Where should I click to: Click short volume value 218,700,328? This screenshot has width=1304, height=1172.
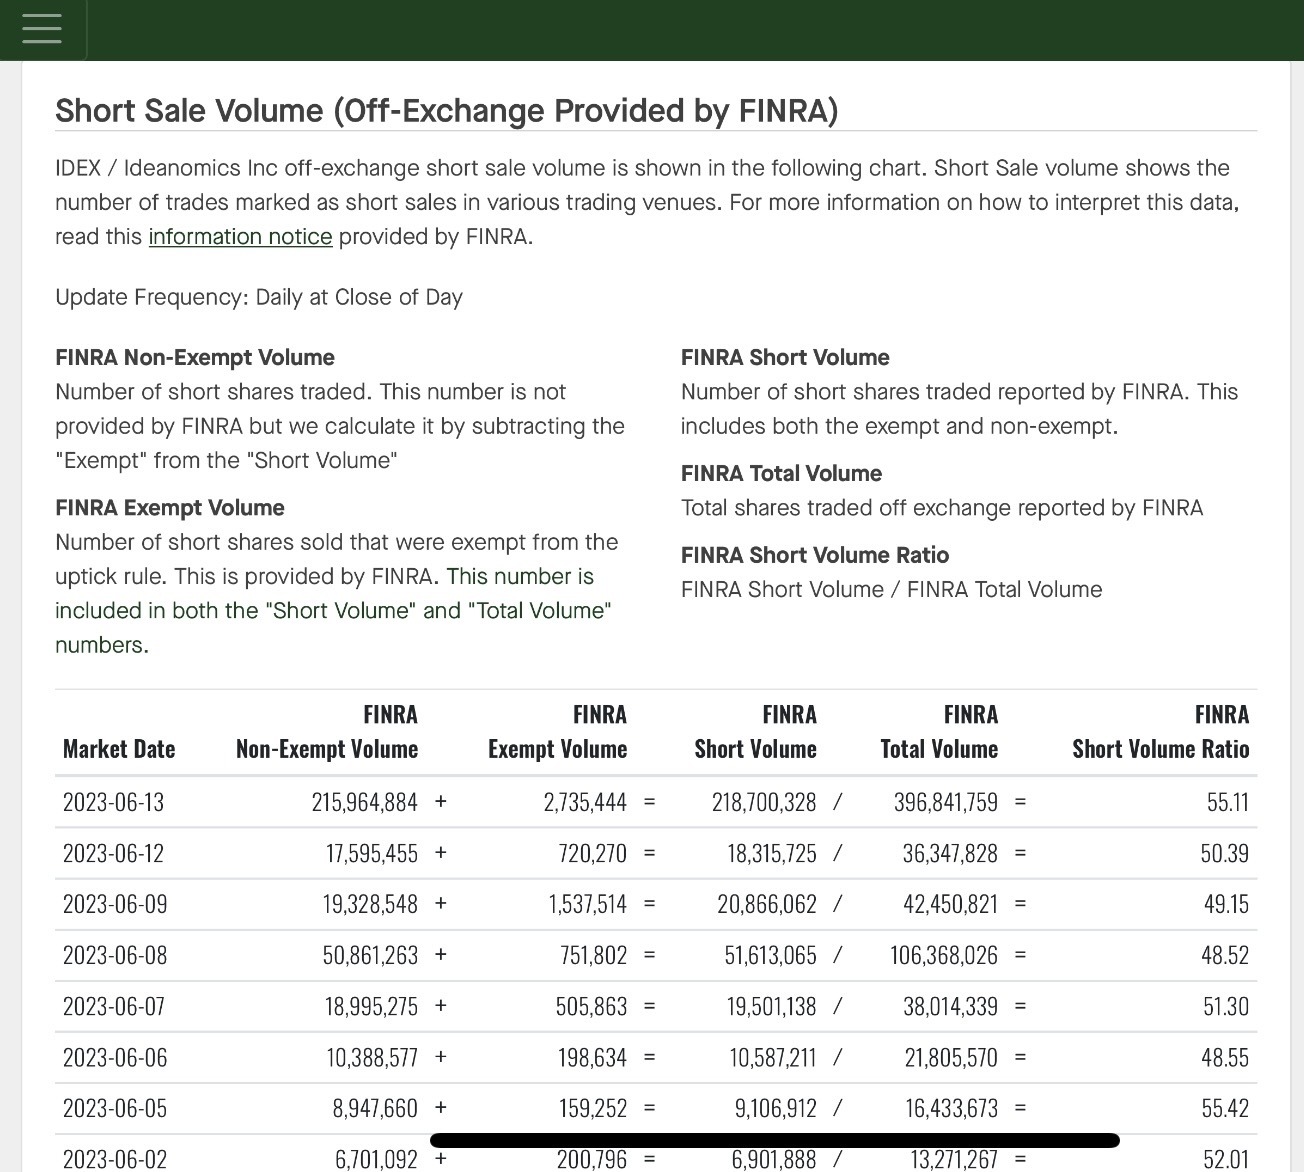tap(764, 803)
